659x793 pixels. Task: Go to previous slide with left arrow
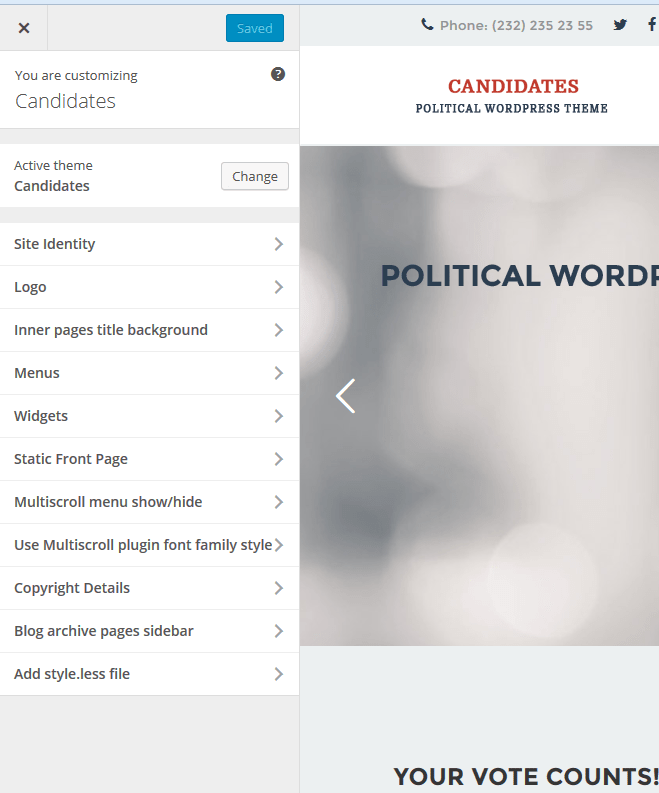[345, 396]
